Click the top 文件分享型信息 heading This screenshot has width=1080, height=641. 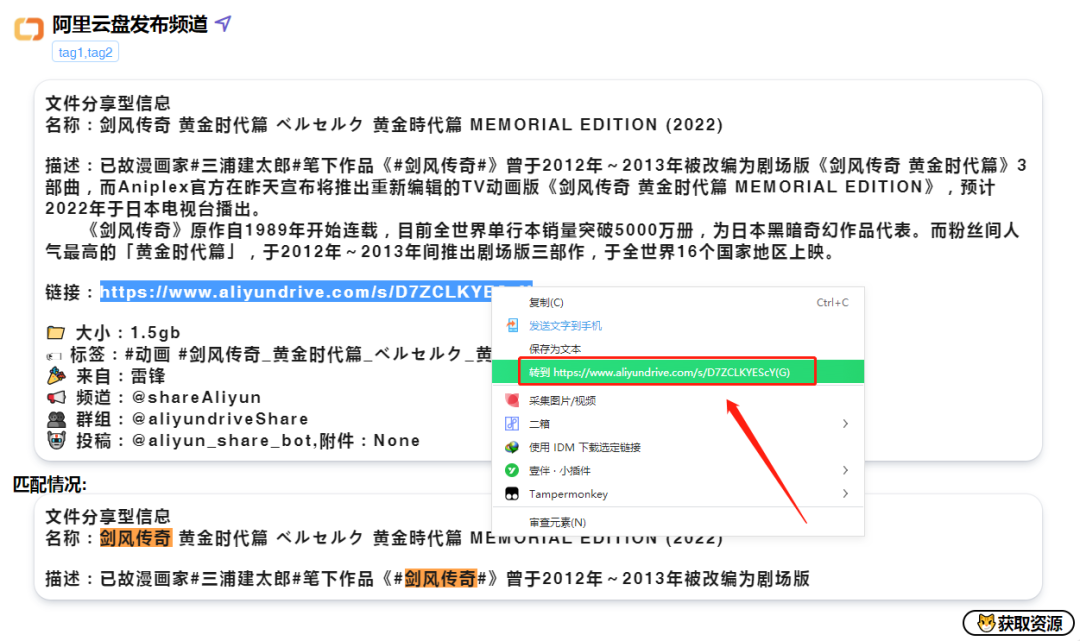tap(108, 103)
